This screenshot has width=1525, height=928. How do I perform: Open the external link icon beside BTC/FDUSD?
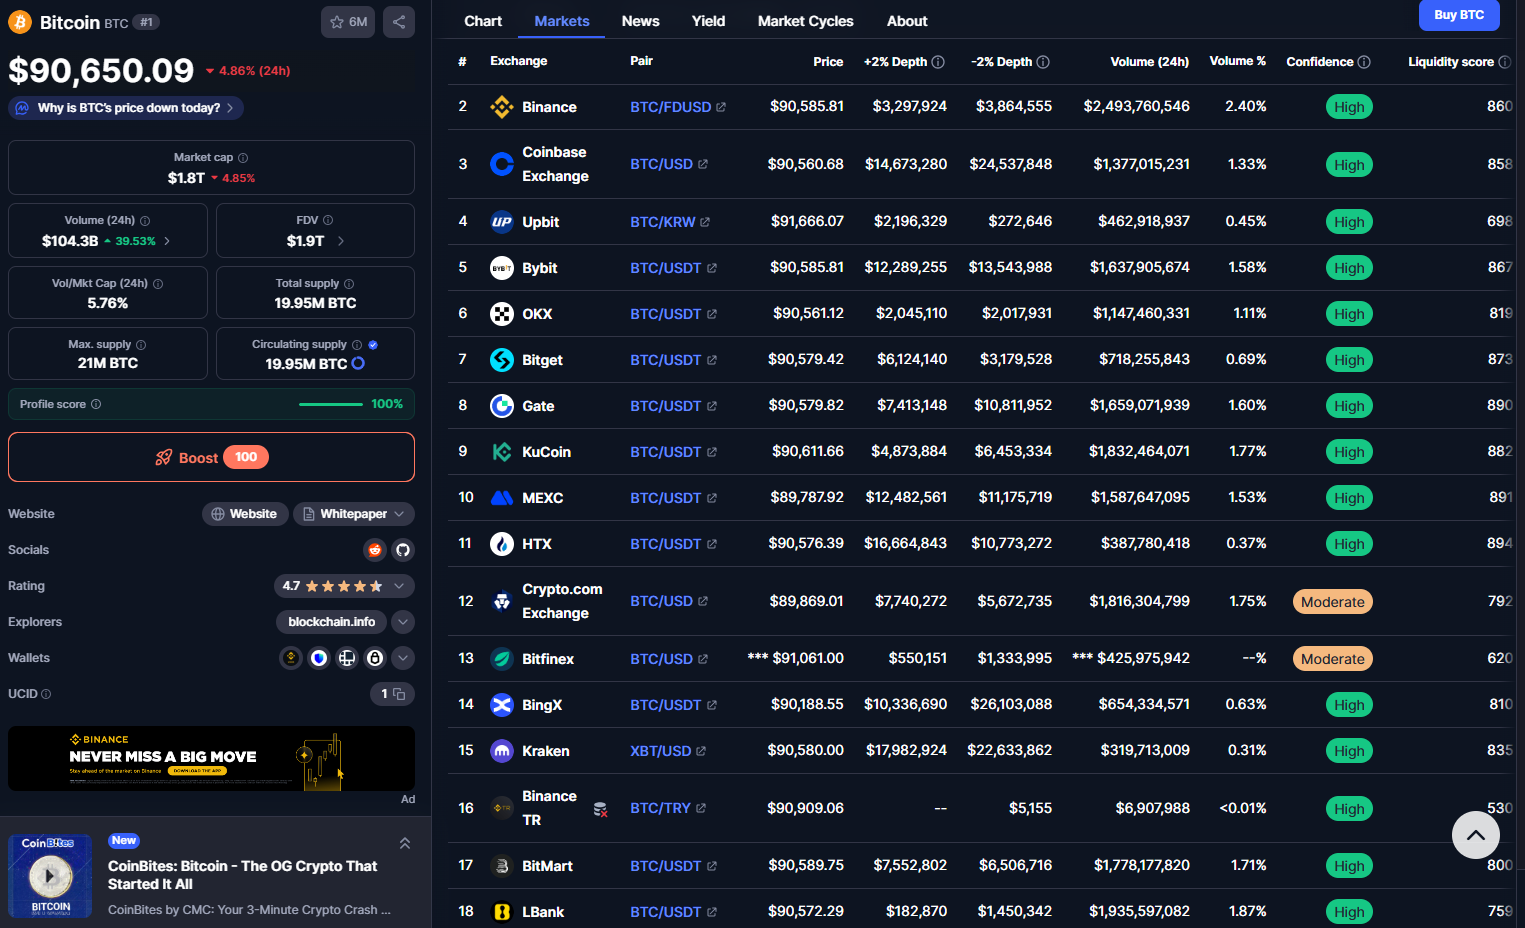tap(721, 107)
